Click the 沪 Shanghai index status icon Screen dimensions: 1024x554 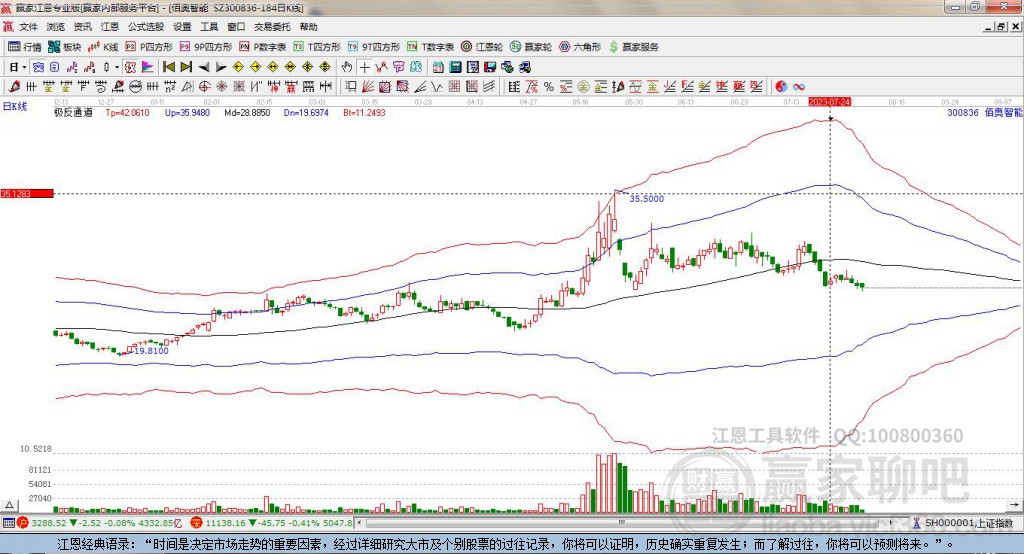23,523
